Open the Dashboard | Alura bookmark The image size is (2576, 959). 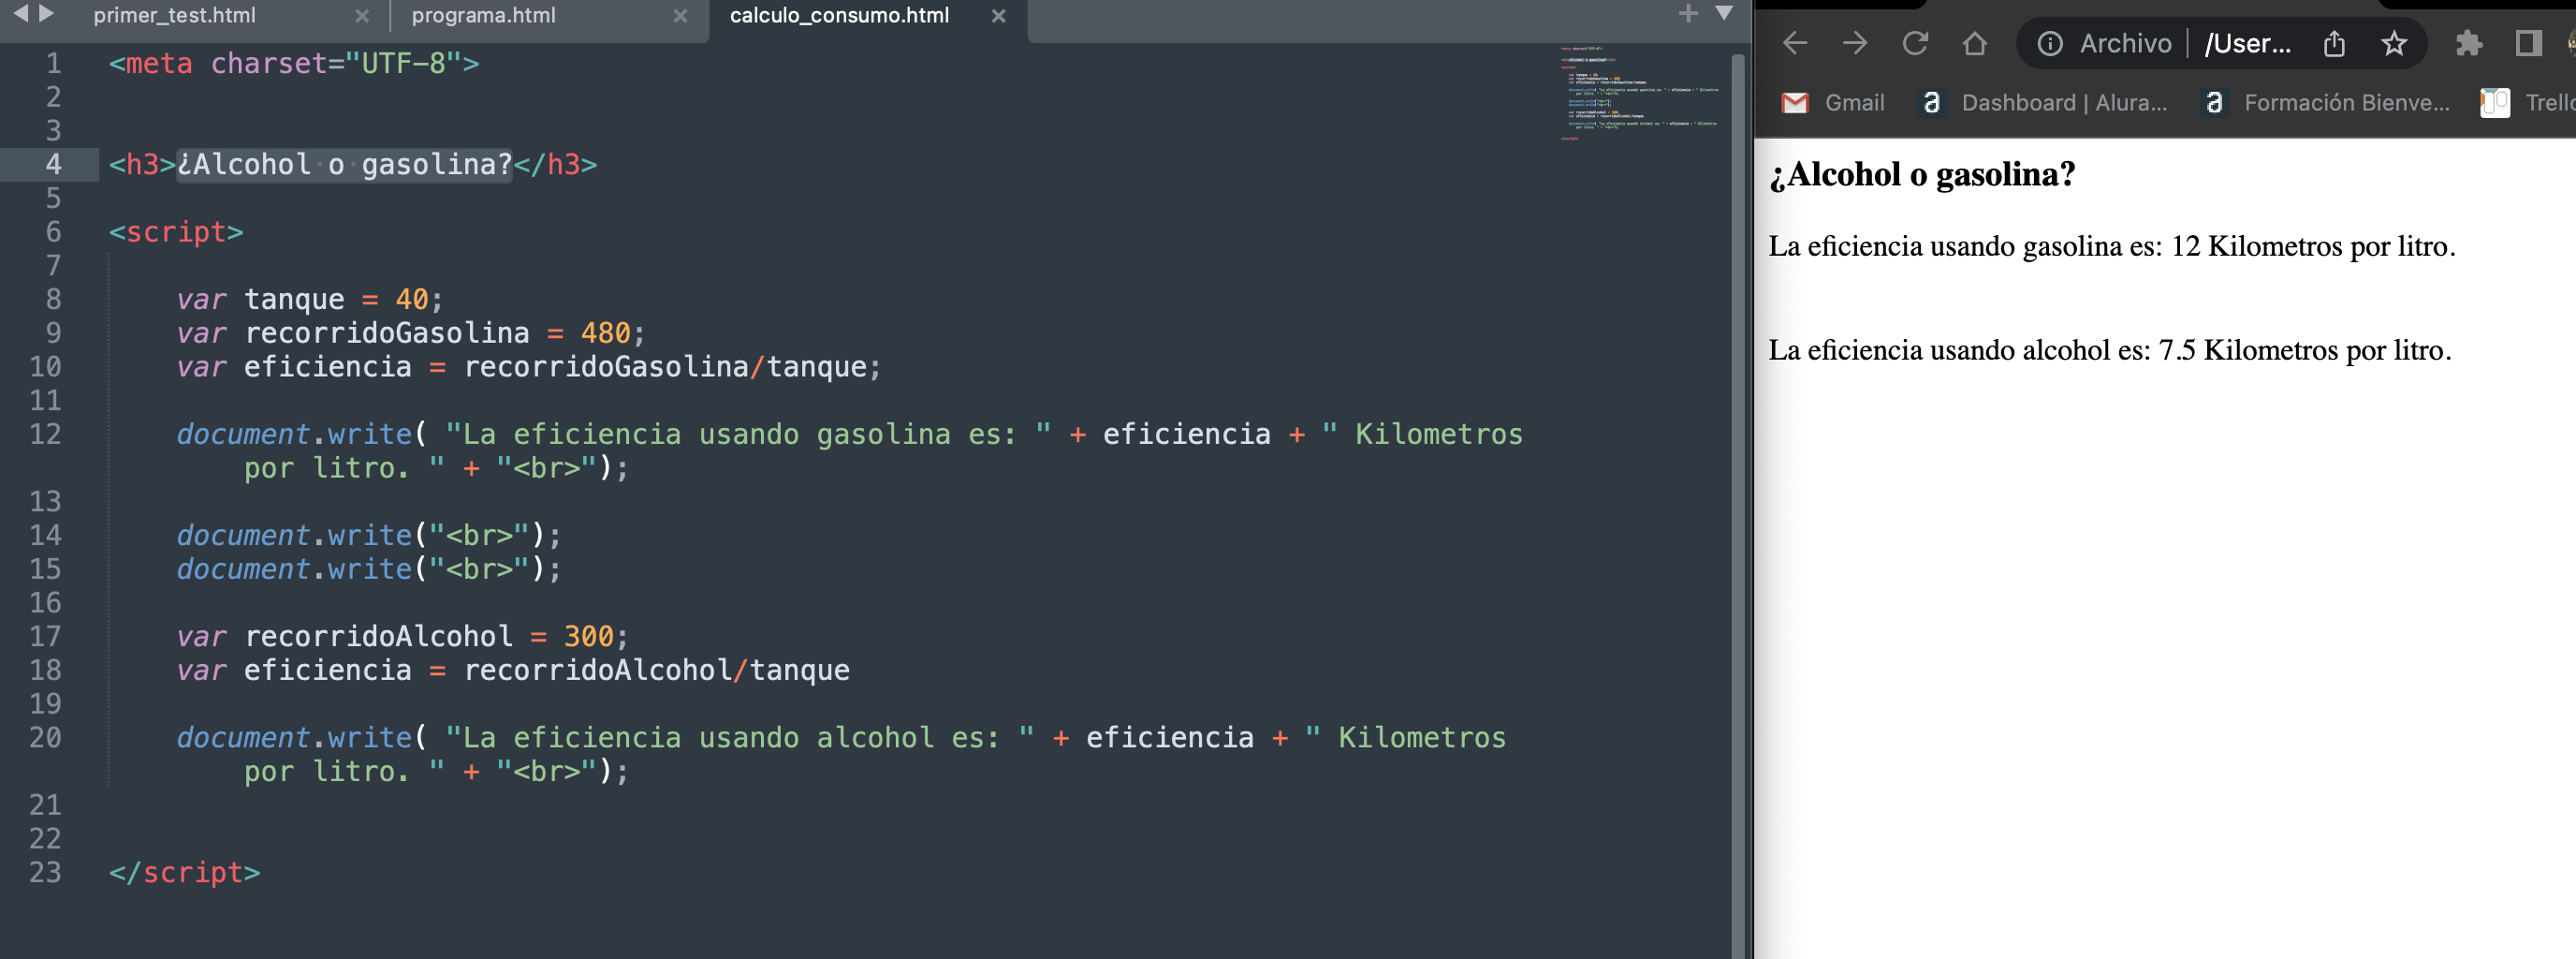click(x=2043, y=102)
